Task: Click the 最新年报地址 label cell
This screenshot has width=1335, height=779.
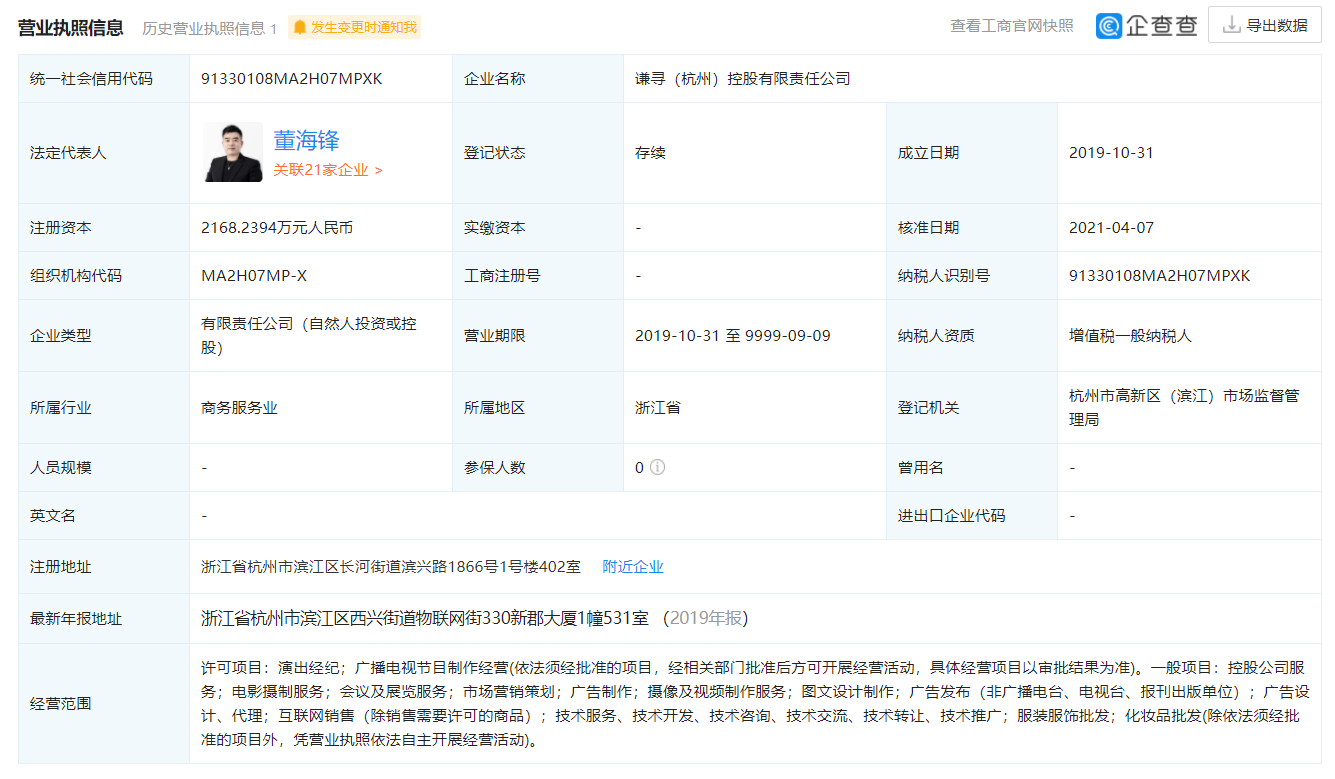Action: click(x=104, y=618)
